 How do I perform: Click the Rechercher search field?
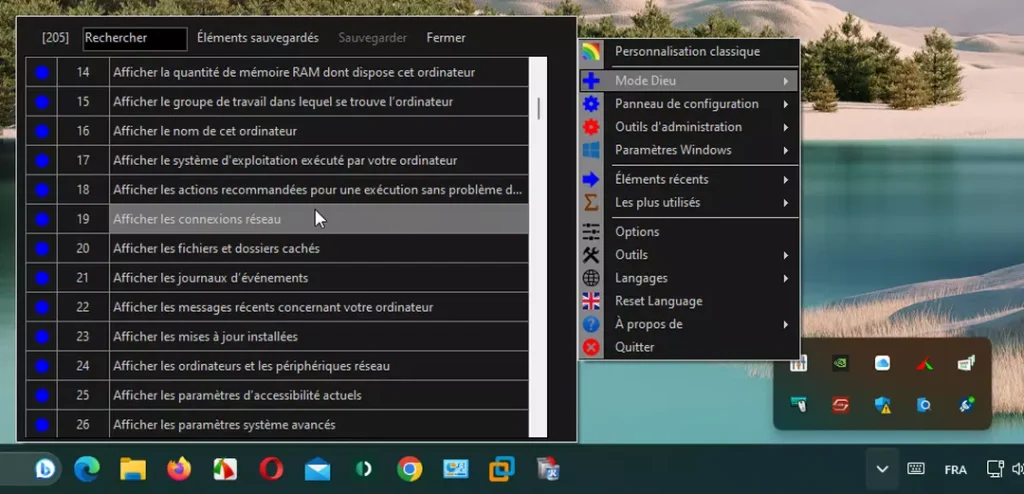tap(135, 39)
